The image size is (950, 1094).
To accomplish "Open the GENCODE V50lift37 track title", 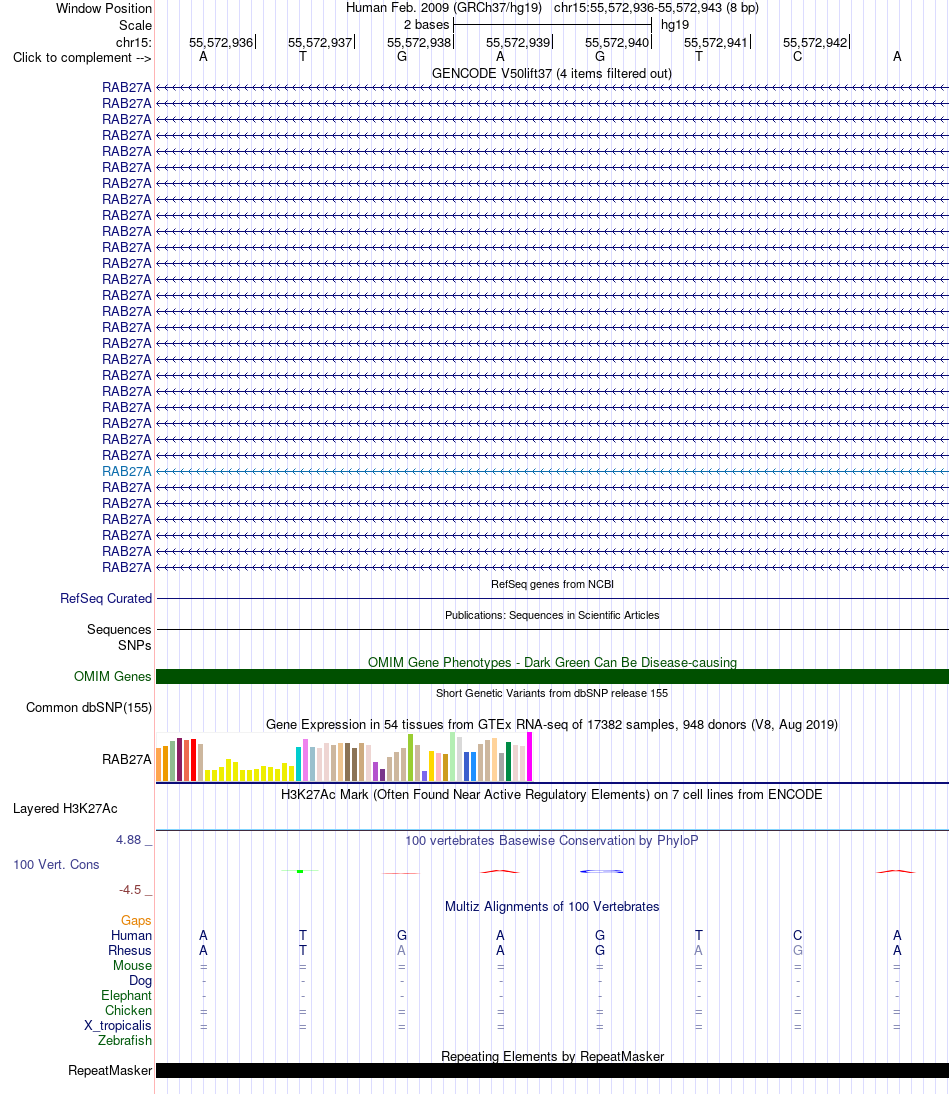I will coord(552,73).
